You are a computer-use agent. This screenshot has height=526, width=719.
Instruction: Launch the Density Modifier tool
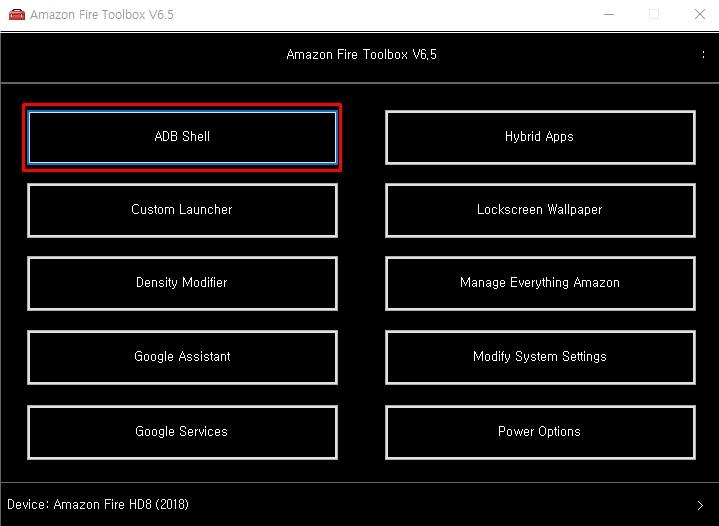182,283
